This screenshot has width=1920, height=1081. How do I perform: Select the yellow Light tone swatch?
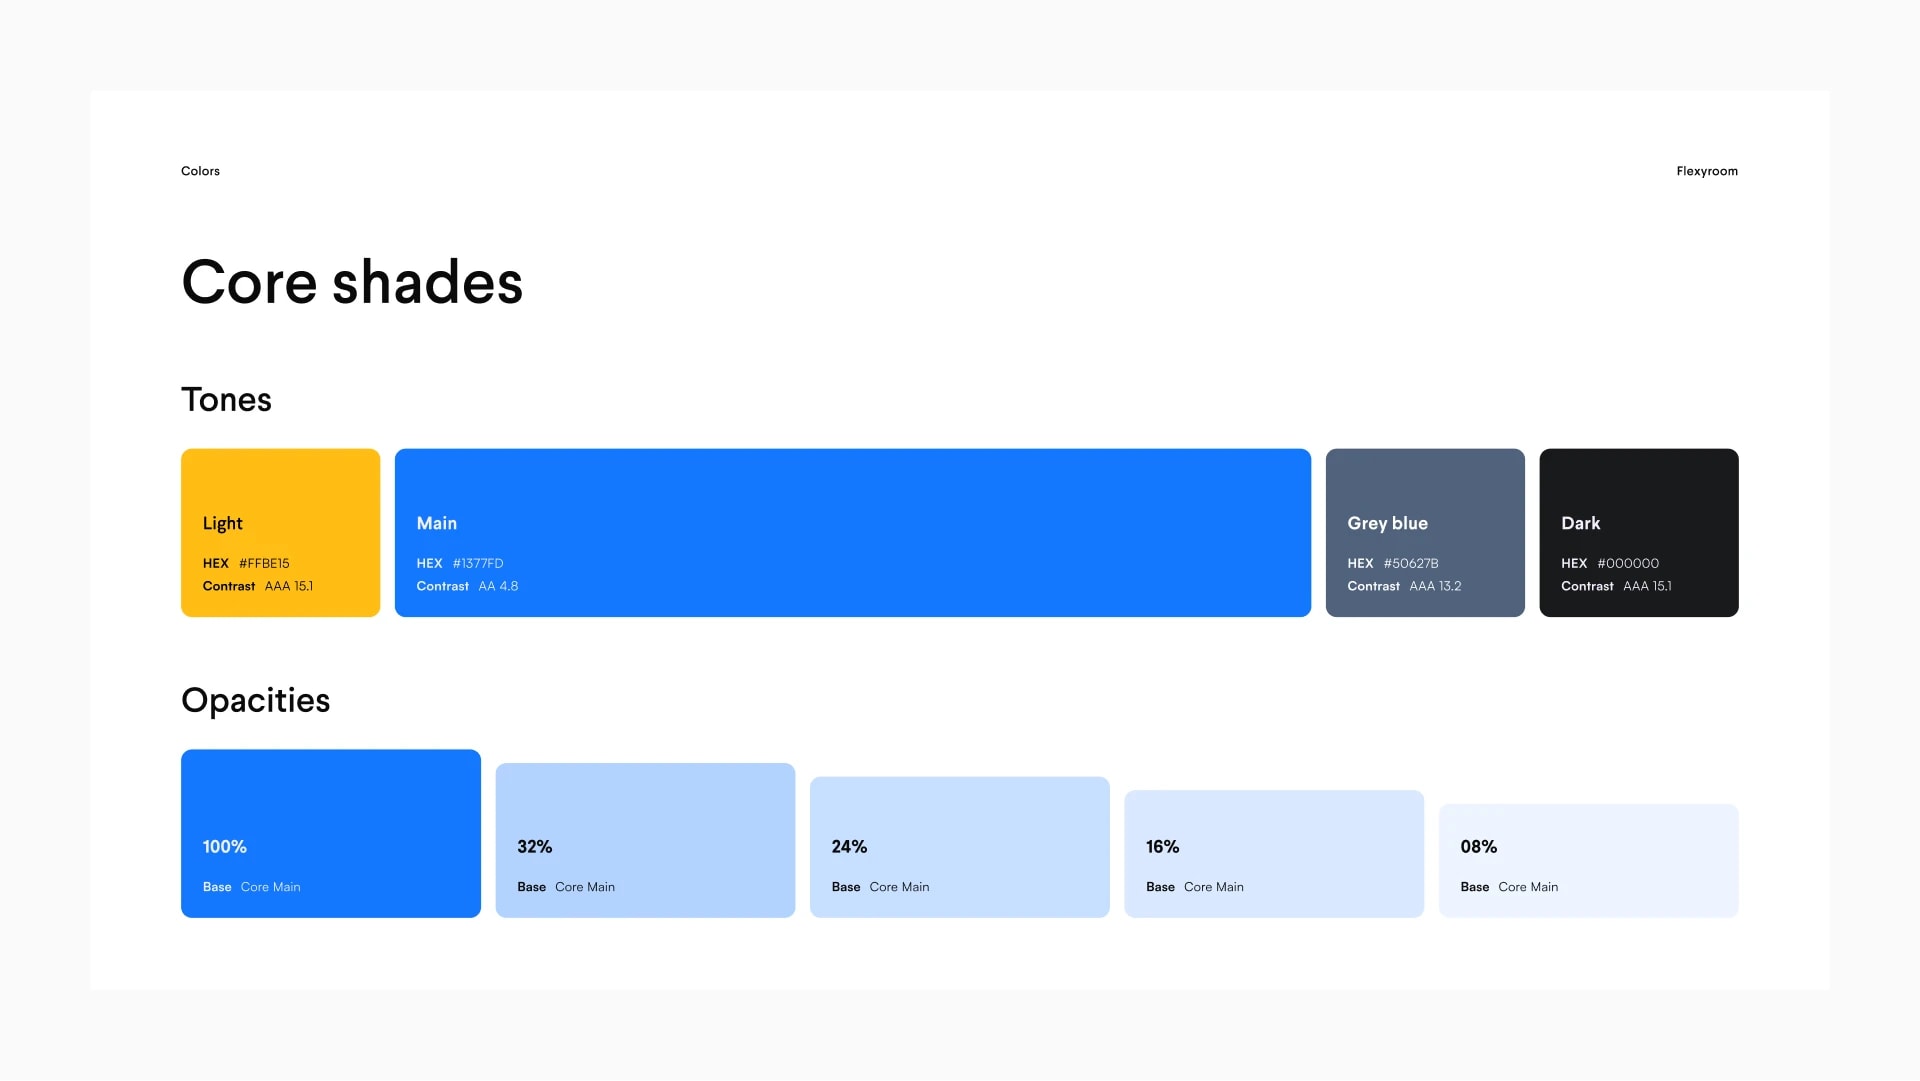coord(280,533)
